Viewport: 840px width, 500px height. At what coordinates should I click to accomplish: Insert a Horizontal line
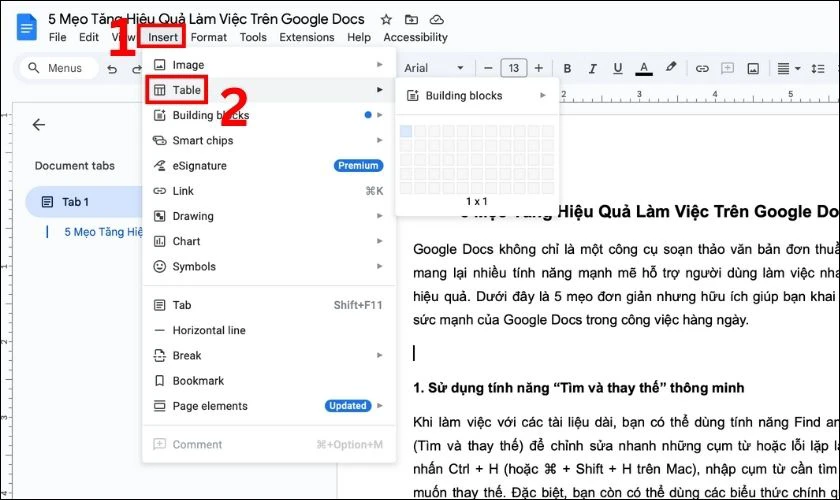[x=269, y=330]
